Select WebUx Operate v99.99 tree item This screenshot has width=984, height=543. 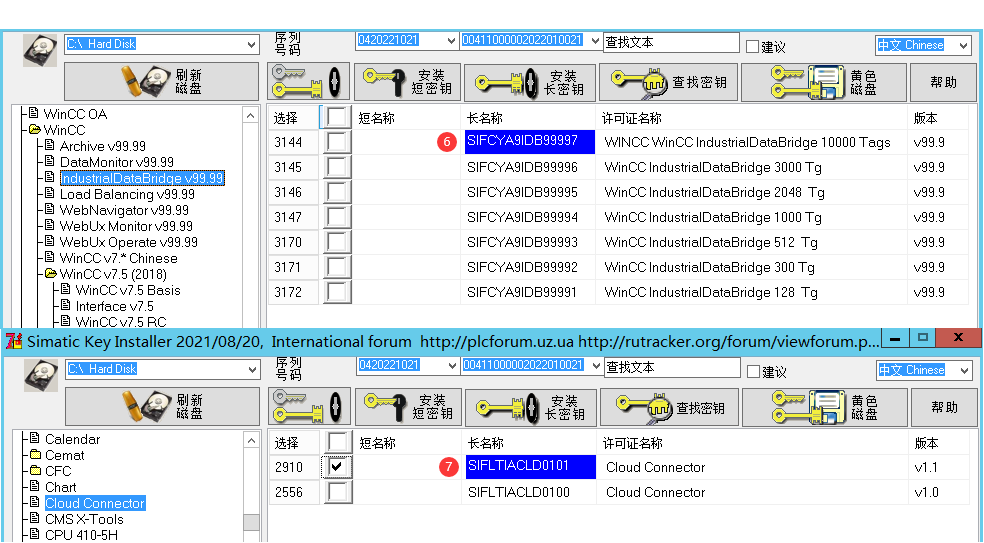point(128,242)
